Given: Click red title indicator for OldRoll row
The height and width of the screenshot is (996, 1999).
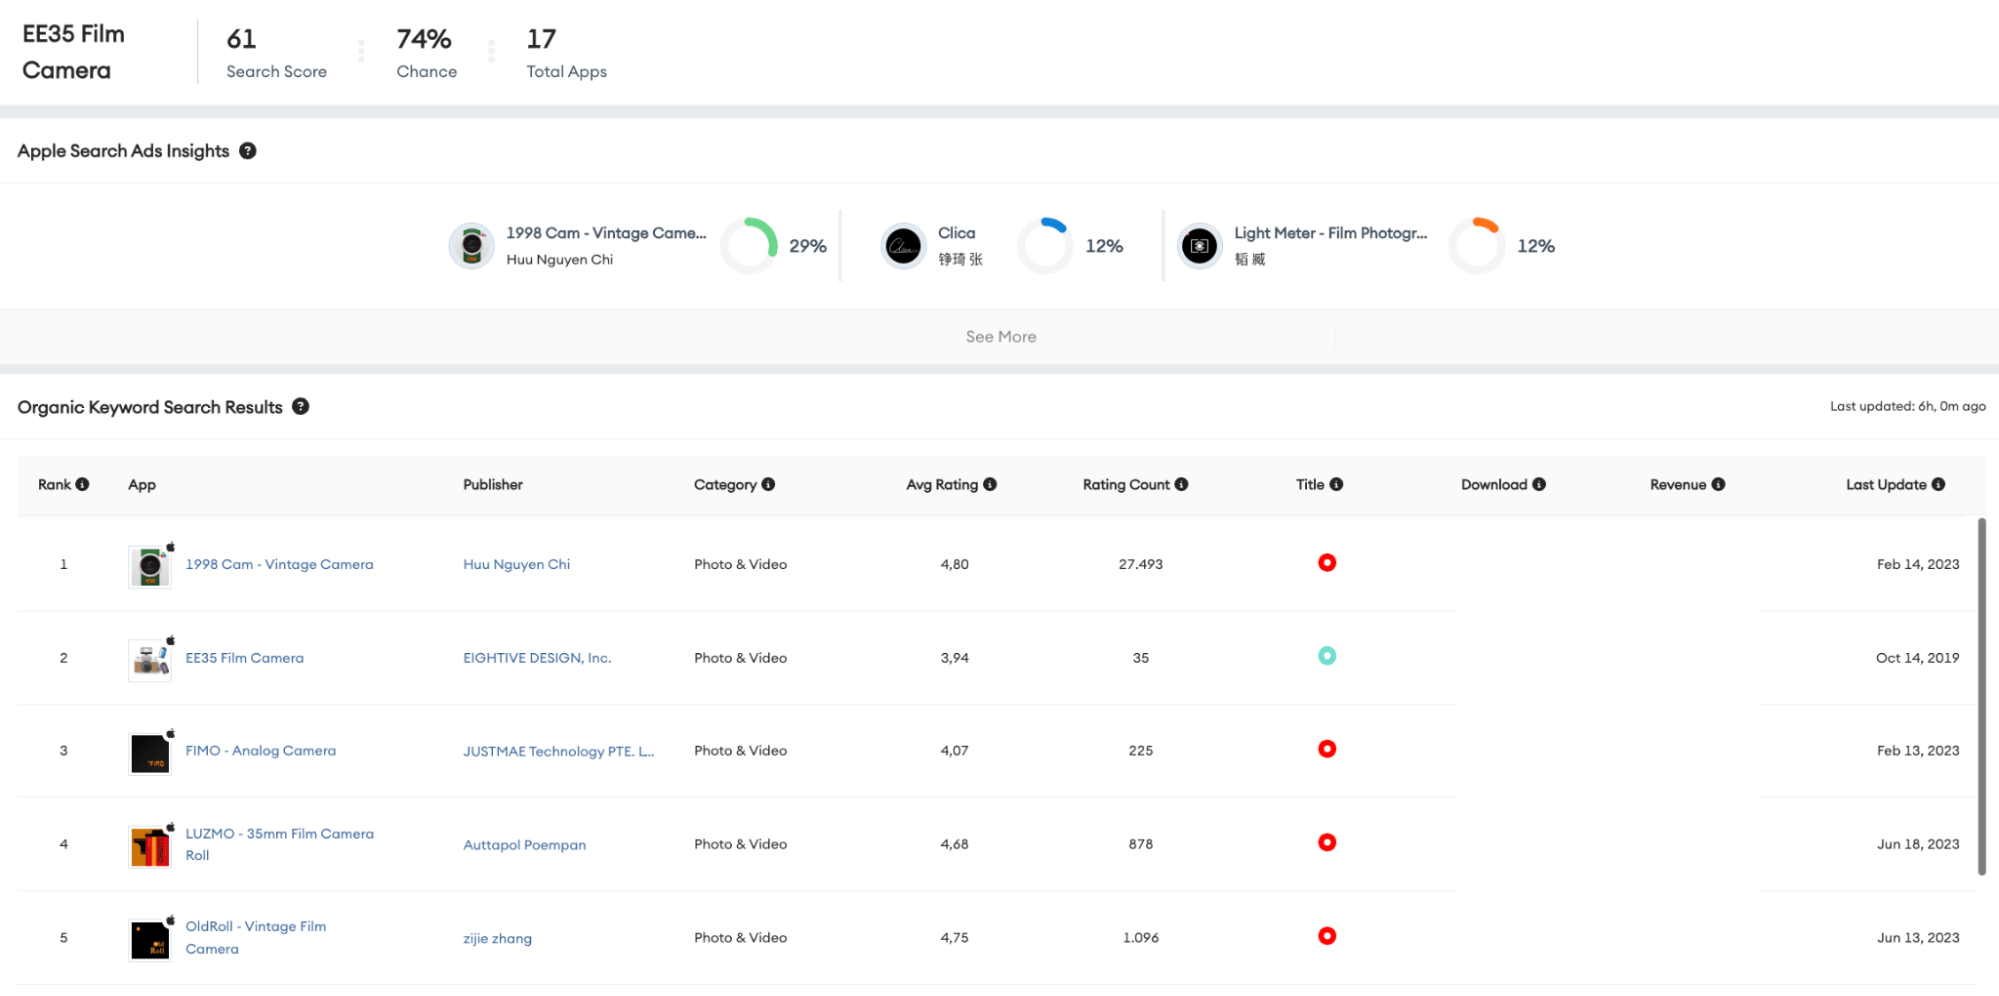Looking at the screenshot, I should 1327,936.
